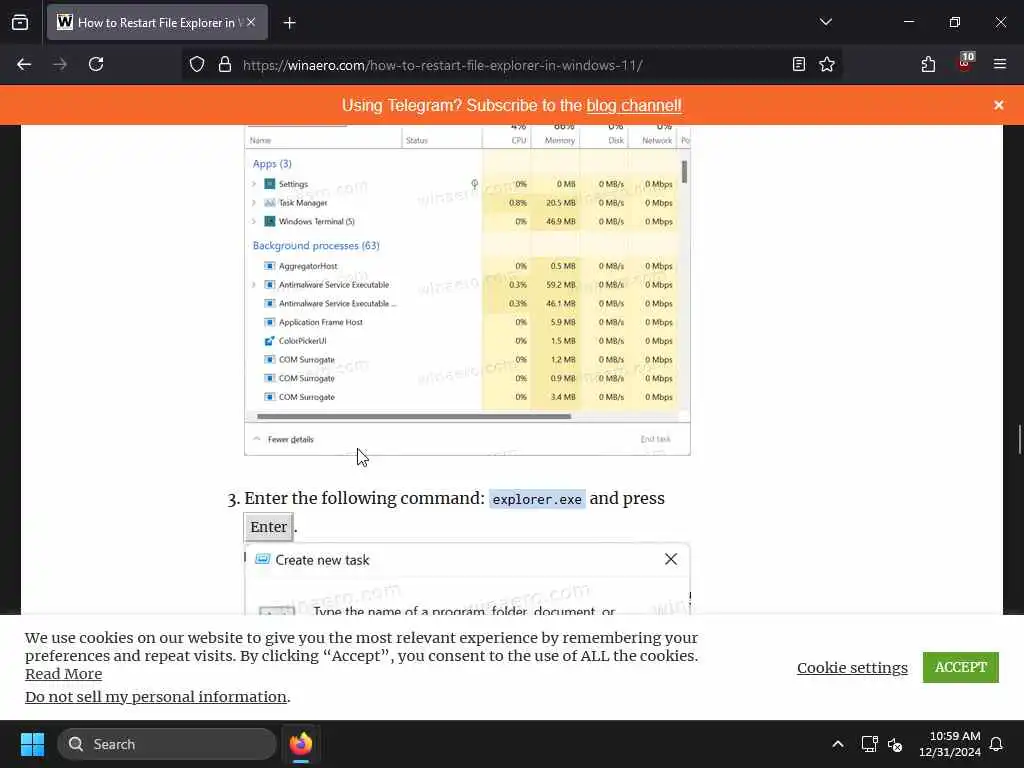Viewport: 1024px width, 768px height.
Task: Open Cookie settings
Action: tap(852, 667)
